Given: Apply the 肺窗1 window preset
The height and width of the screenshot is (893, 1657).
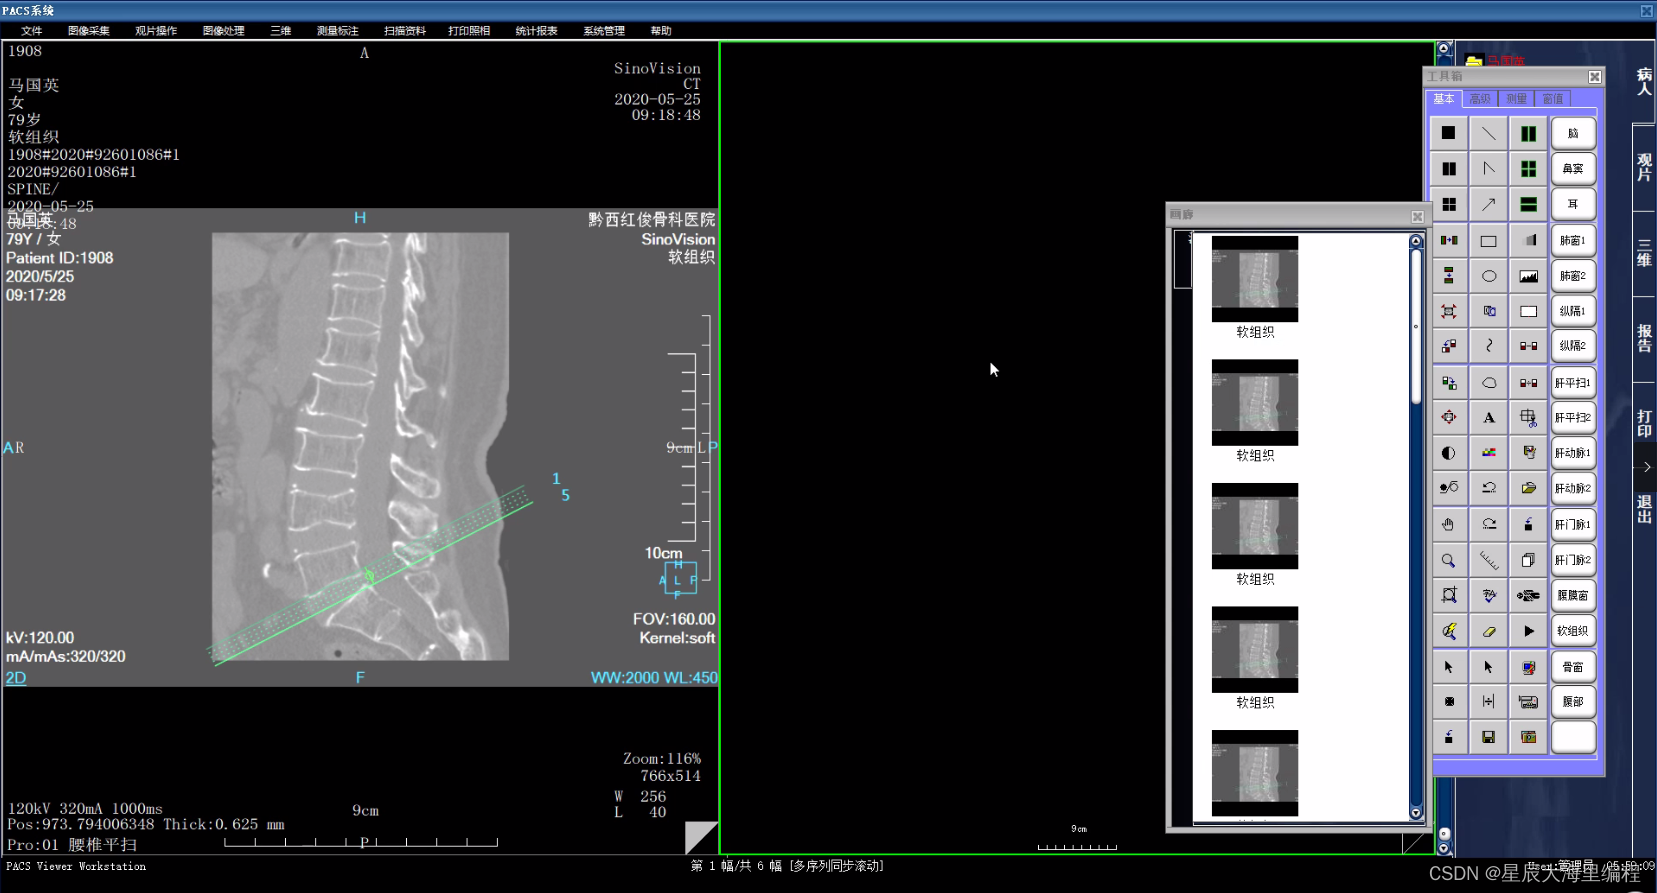Looking at the screenshot, I should (1573, 240).
